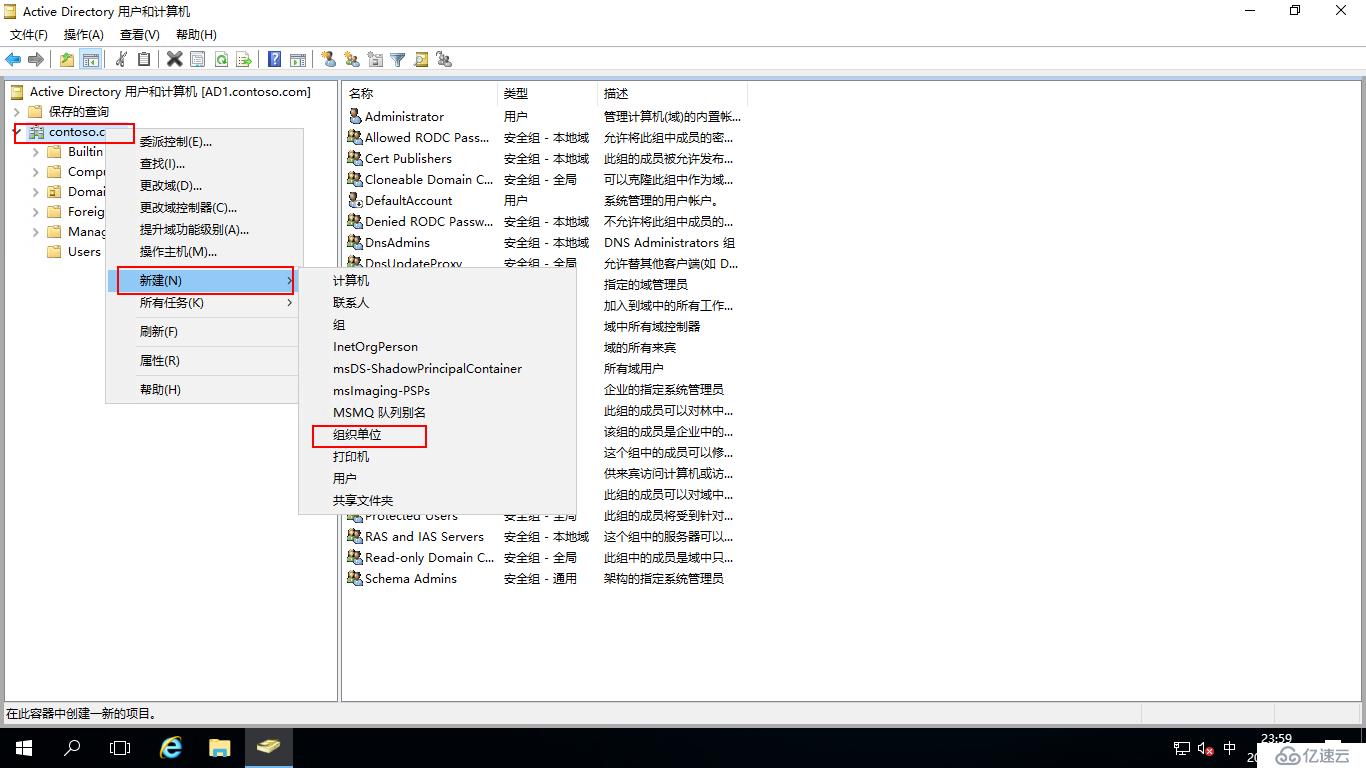Click the filter funnel toolbar icon
The image size is (1366, 768).
(x=398, y=60)
